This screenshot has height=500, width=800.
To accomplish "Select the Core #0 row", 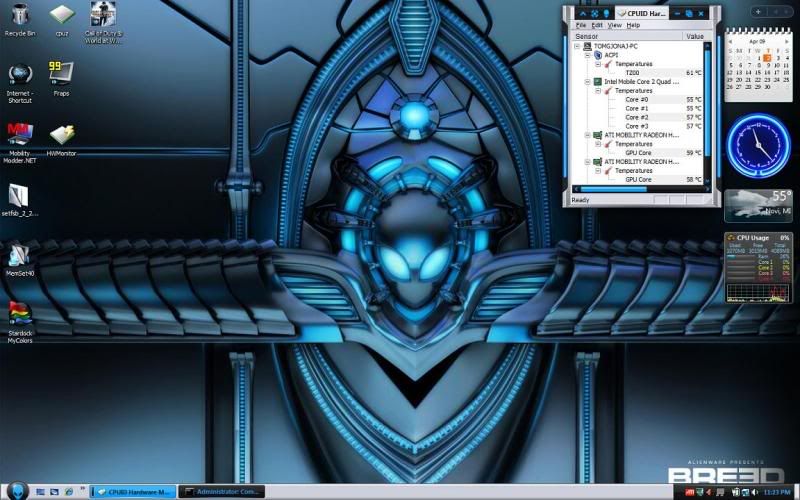I will point(663,99).
